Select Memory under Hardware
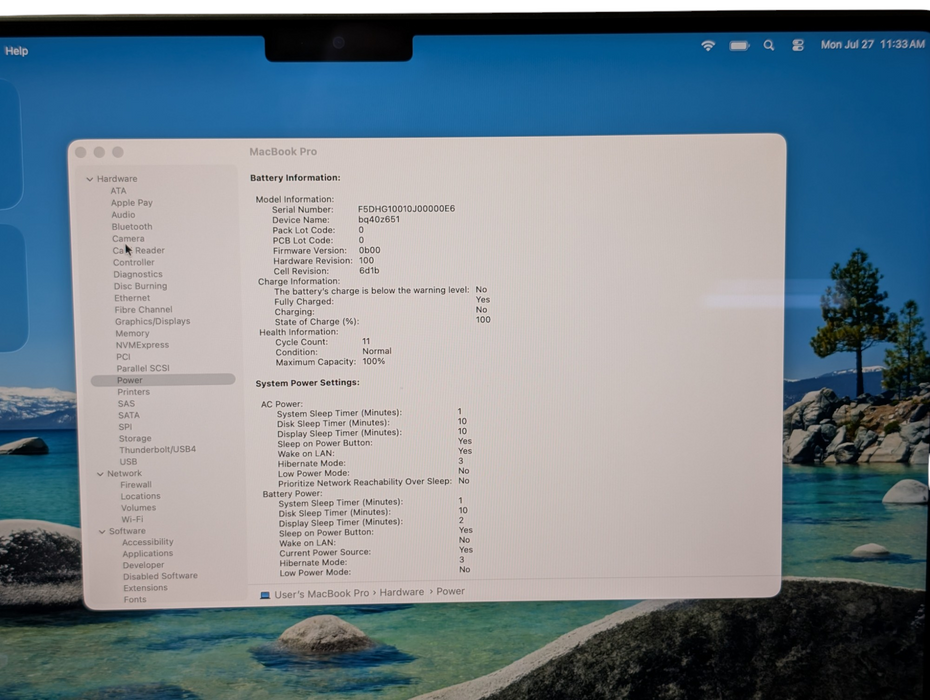 (132, 333)
